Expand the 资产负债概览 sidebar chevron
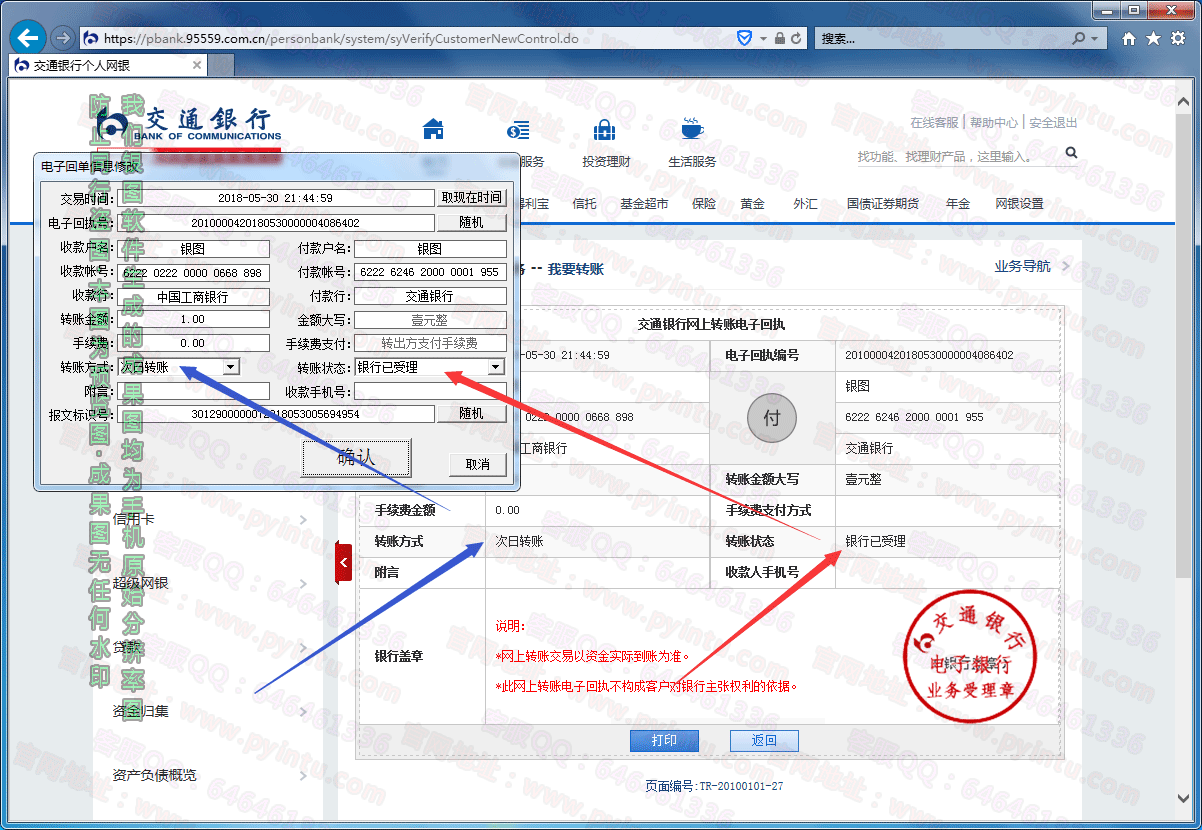The width and height of the screenshot is (1202, 830). tap(303, 775)
